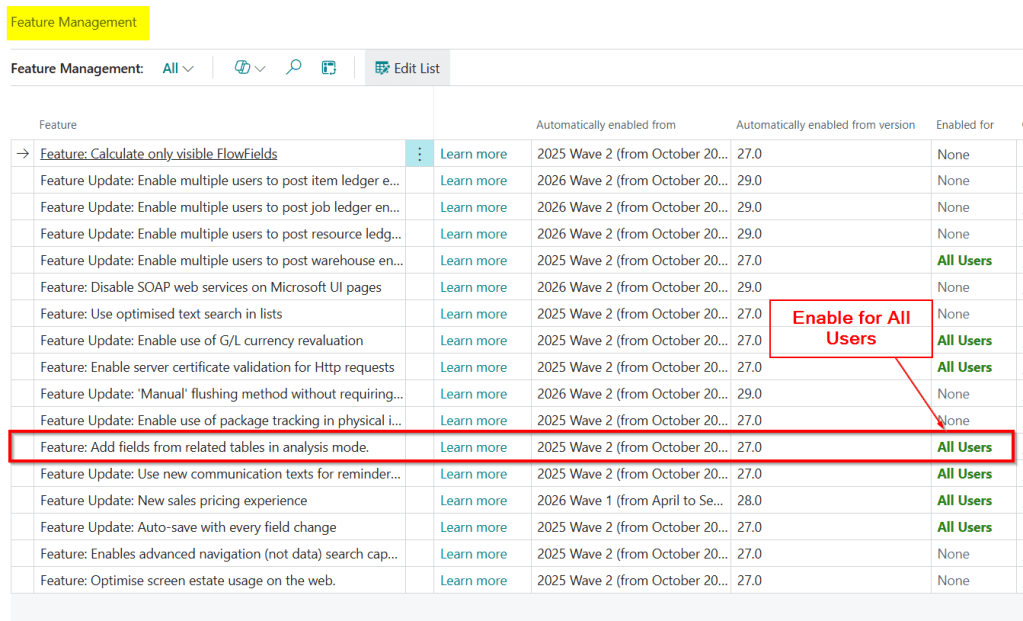Click the row selector arrow on first row
Image resolution: width=1023 pixels, height=621 pixels.
pos(22,154)
